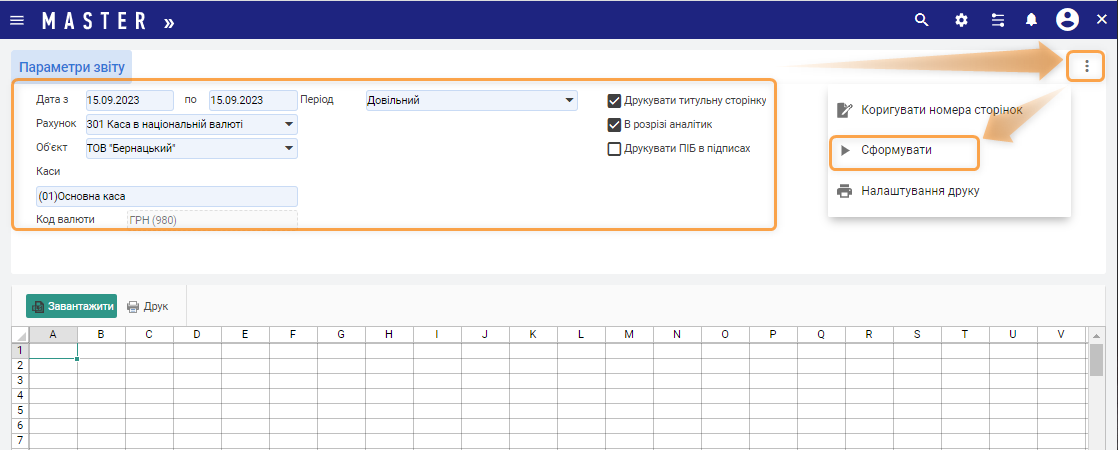This screenshot has height=450, width=1118.
Task: Click the sliders filter icon in header
Action: [x=997, y=20]
